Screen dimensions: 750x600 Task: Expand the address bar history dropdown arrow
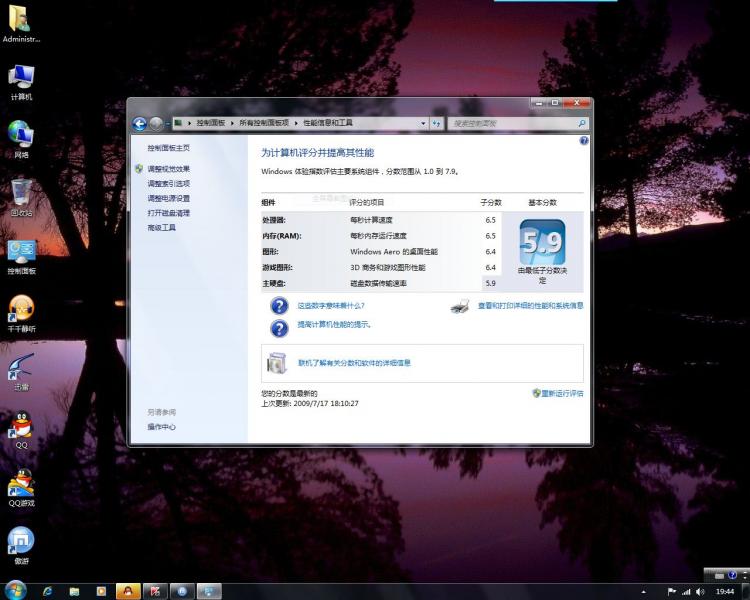click(x=423, y=123)
